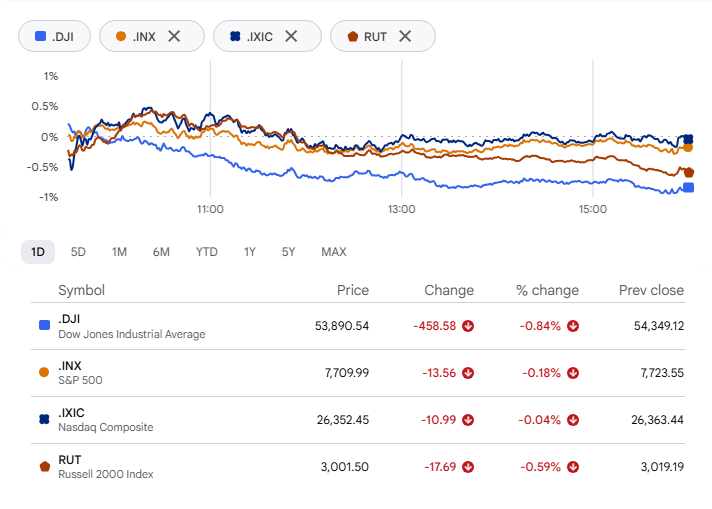Click down arrow next to -17.69 change
Viewport: 712px width, 509px height.
[468, 467]
